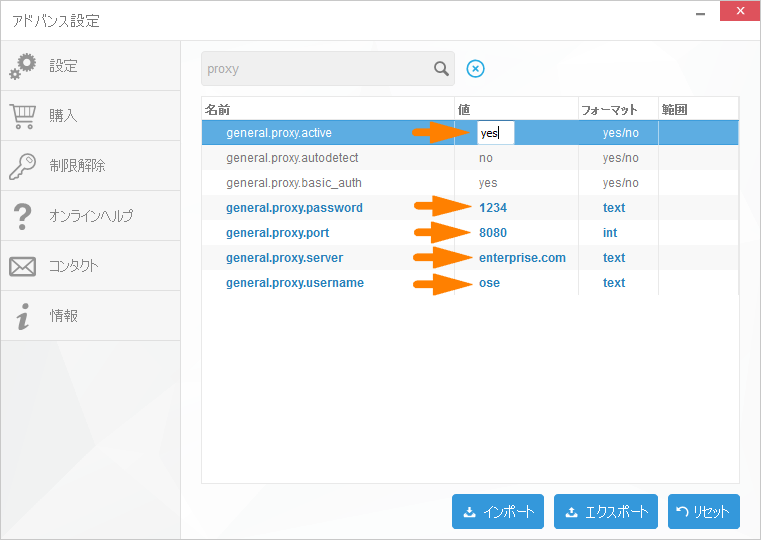Screen dimensions: 761x540
Task: Select the general.proxy.password row
Action: 470,208
